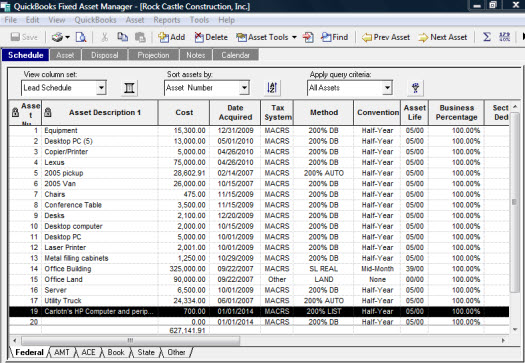This screenshot has width=525, height=363.
Task: Open the View column set dropdown
Action: (x=101, y=88)
